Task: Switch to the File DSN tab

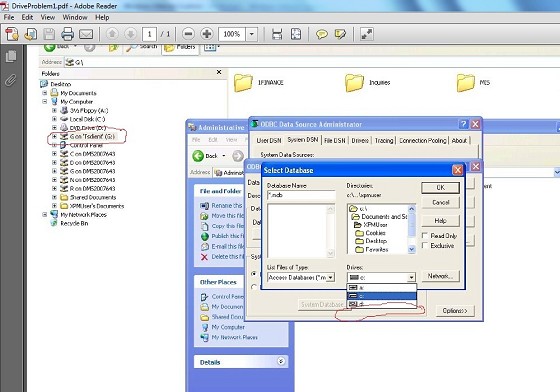Action: pos(335,141)
